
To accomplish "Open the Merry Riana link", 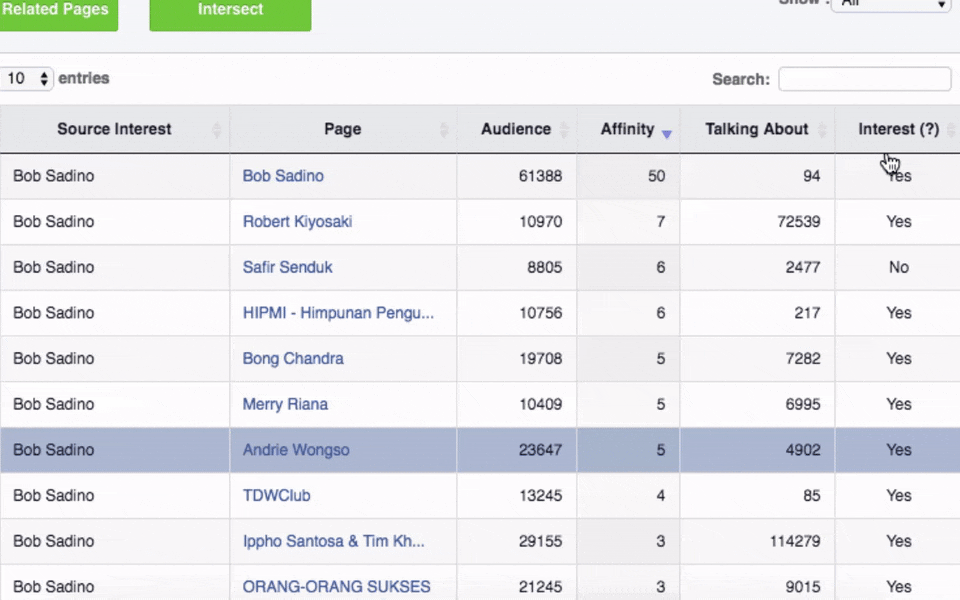I will [285, 405].
